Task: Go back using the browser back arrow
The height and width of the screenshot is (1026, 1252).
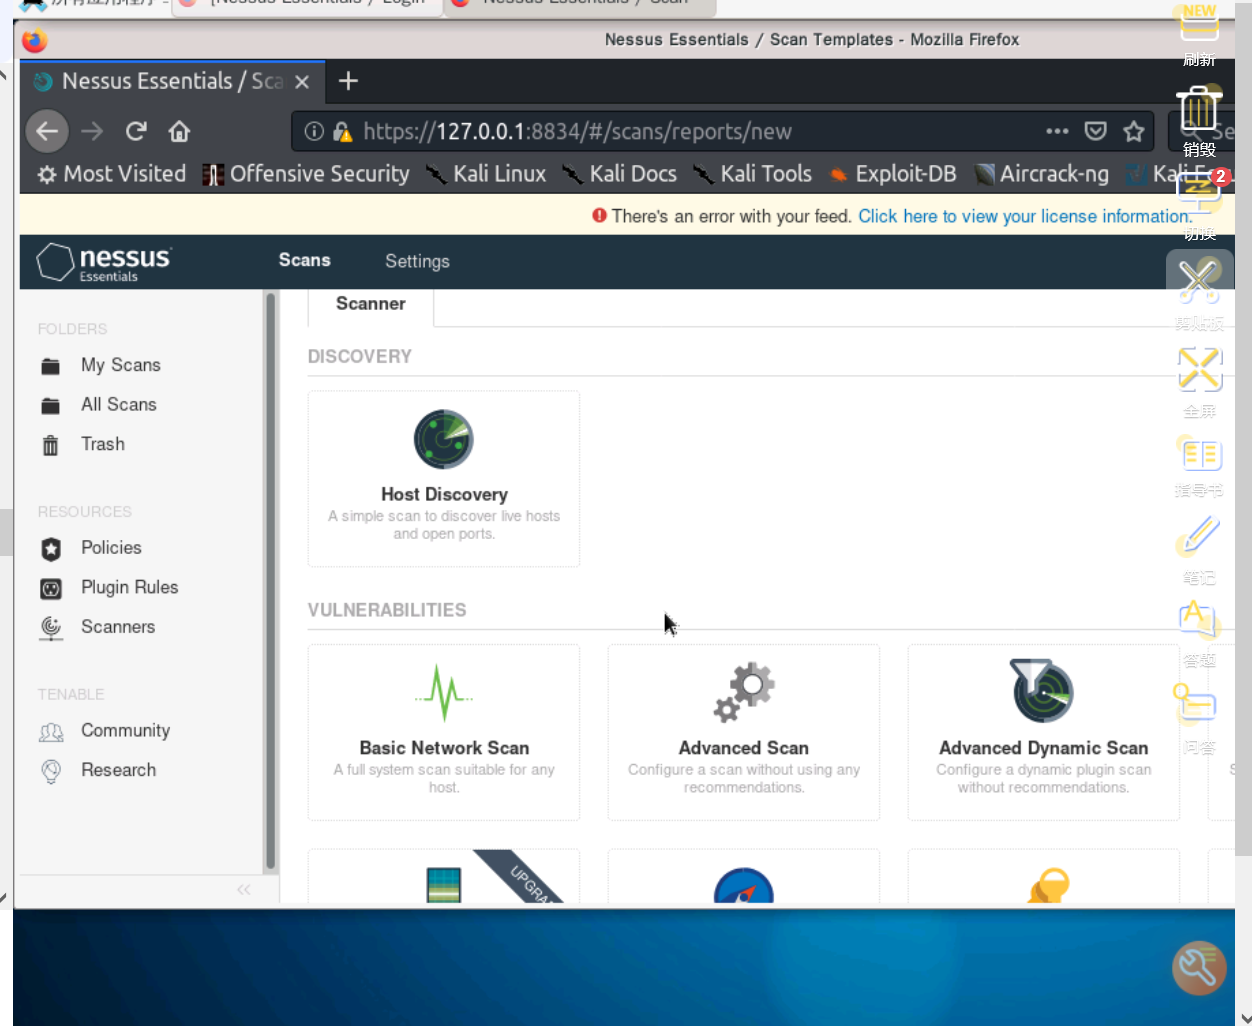Action: [47, 131]
